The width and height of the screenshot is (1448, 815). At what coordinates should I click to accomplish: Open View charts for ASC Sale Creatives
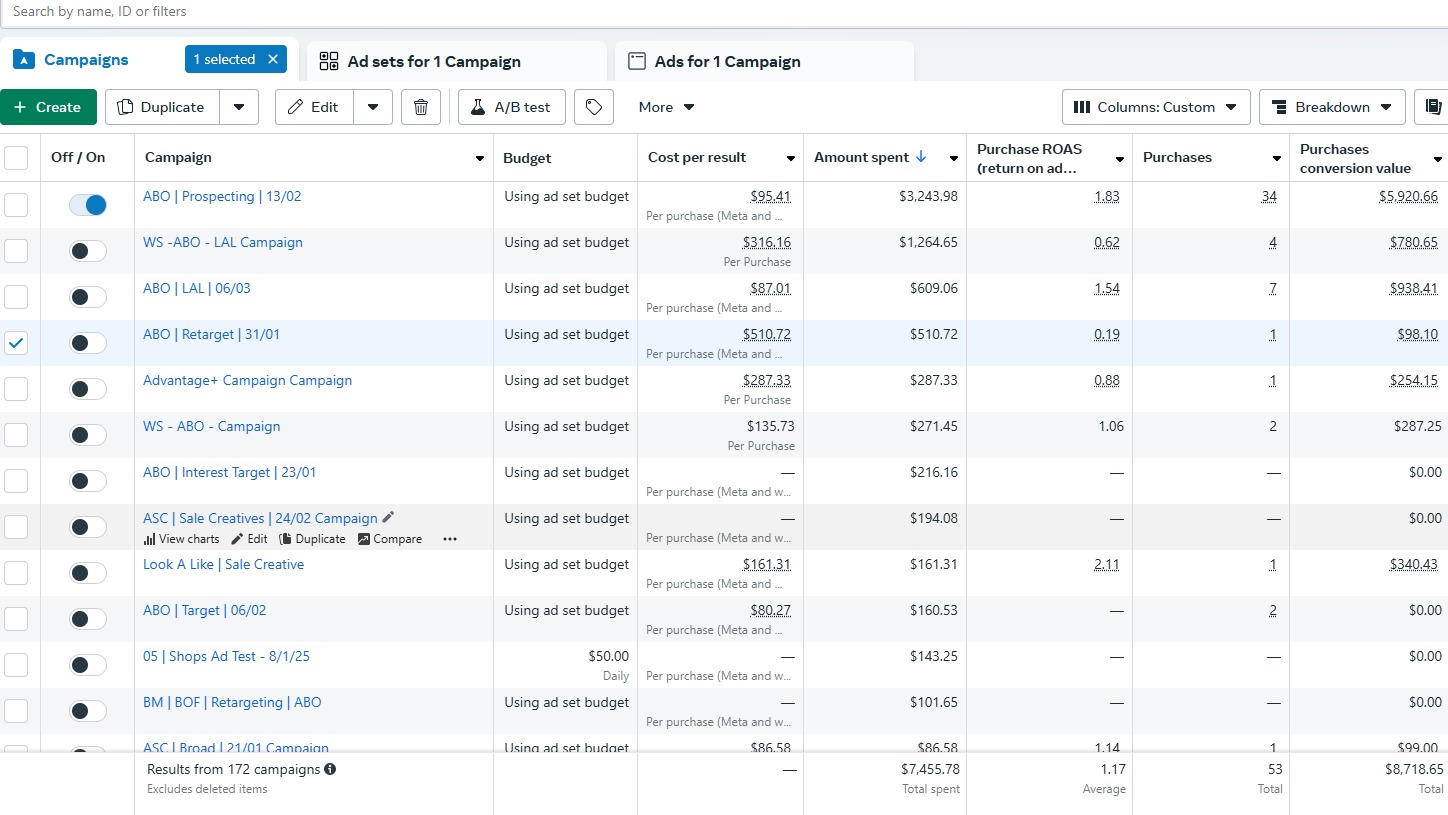[181, 539]
